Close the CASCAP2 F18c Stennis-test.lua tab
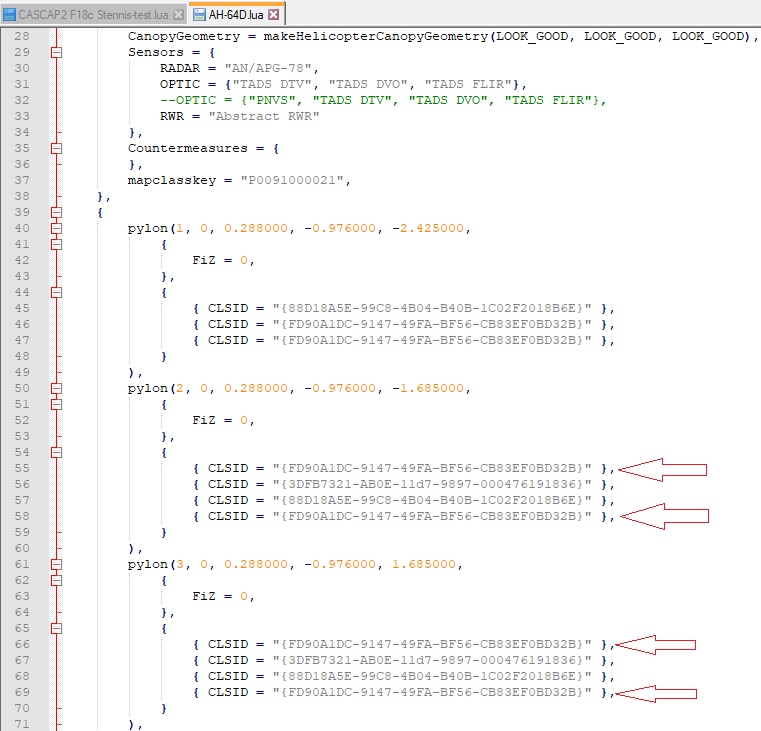The height and width of the screenshot is (731, 761). click(178, 15)
